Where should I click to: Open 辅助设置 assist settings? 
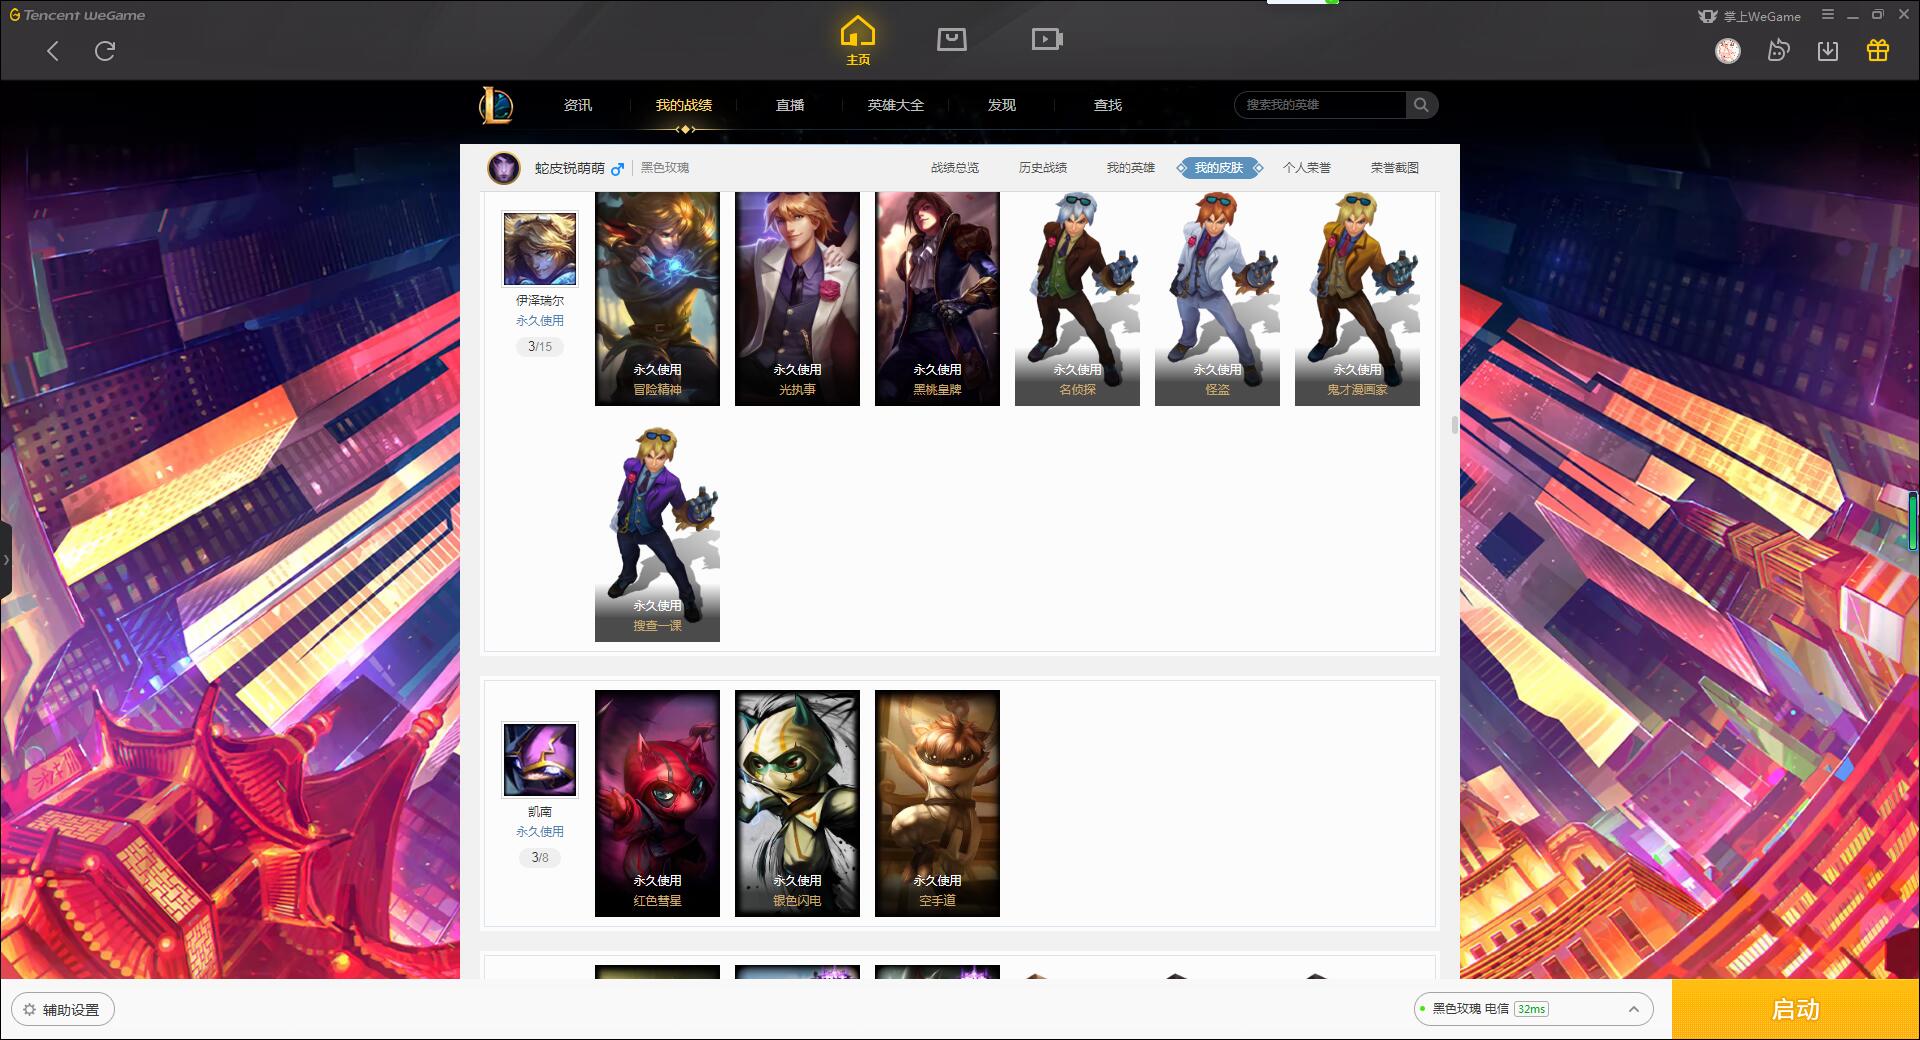click(x=63, y=1010)
